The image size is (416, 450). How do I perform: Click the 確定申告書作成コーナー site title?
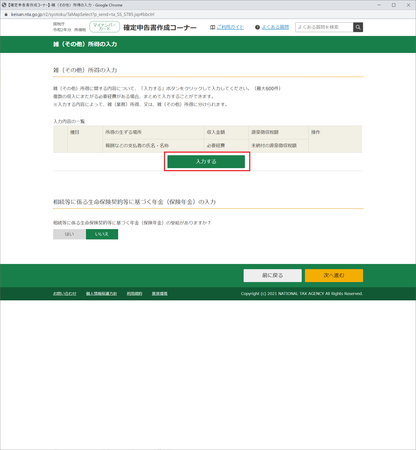160,28
